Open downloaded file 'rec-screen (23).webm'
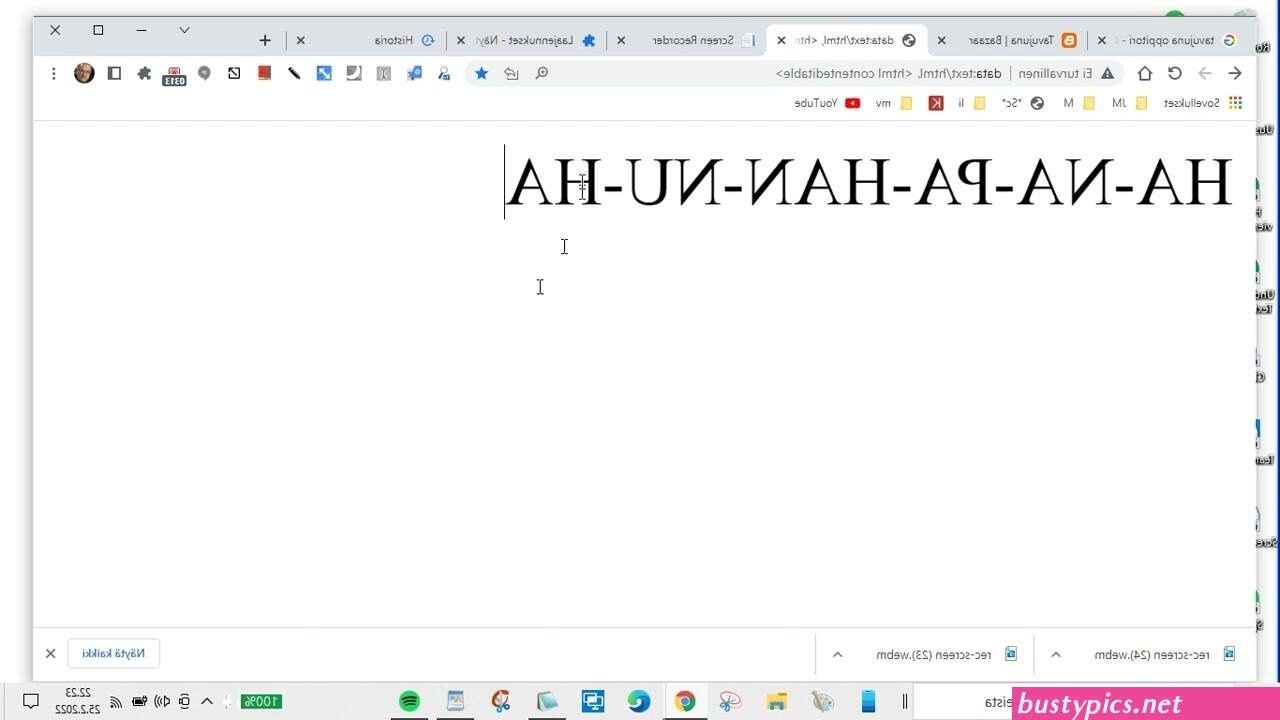This screenshot has height=720, width=1280. coord(947,654)
